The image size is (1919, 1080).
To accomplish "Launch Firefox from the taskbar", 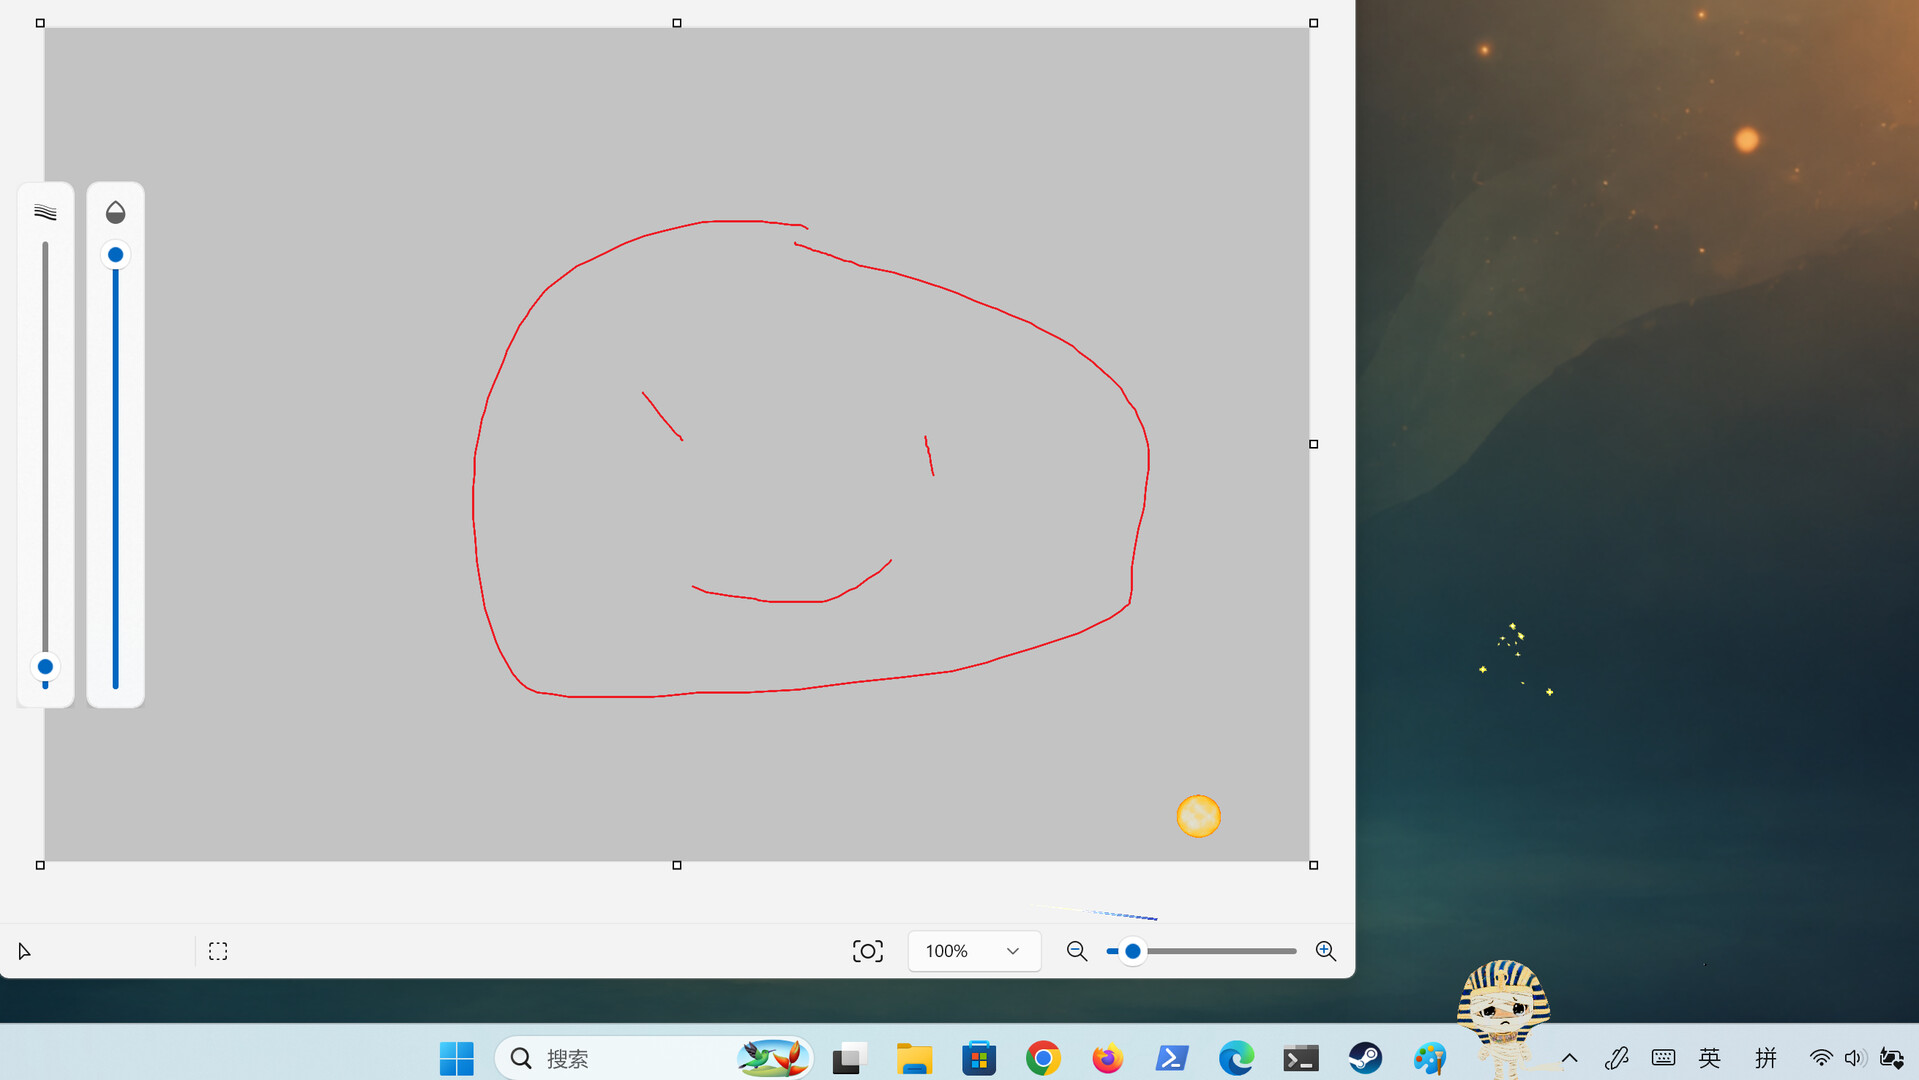I will click(1107, 1058).
